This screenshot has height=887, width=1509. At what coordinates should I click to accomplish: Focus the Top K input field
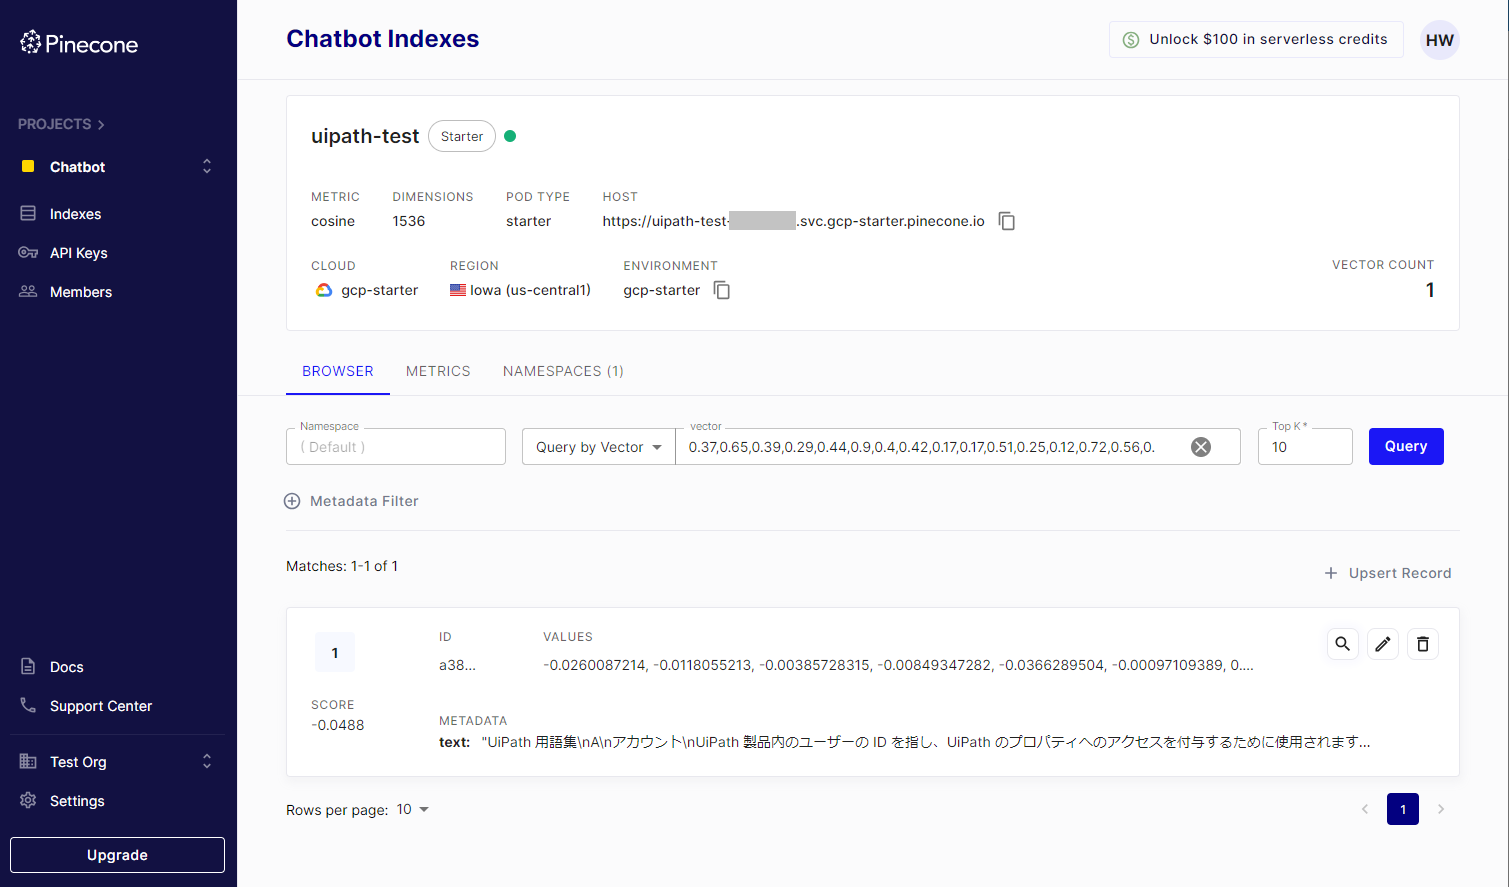(x=1305, y=447)
